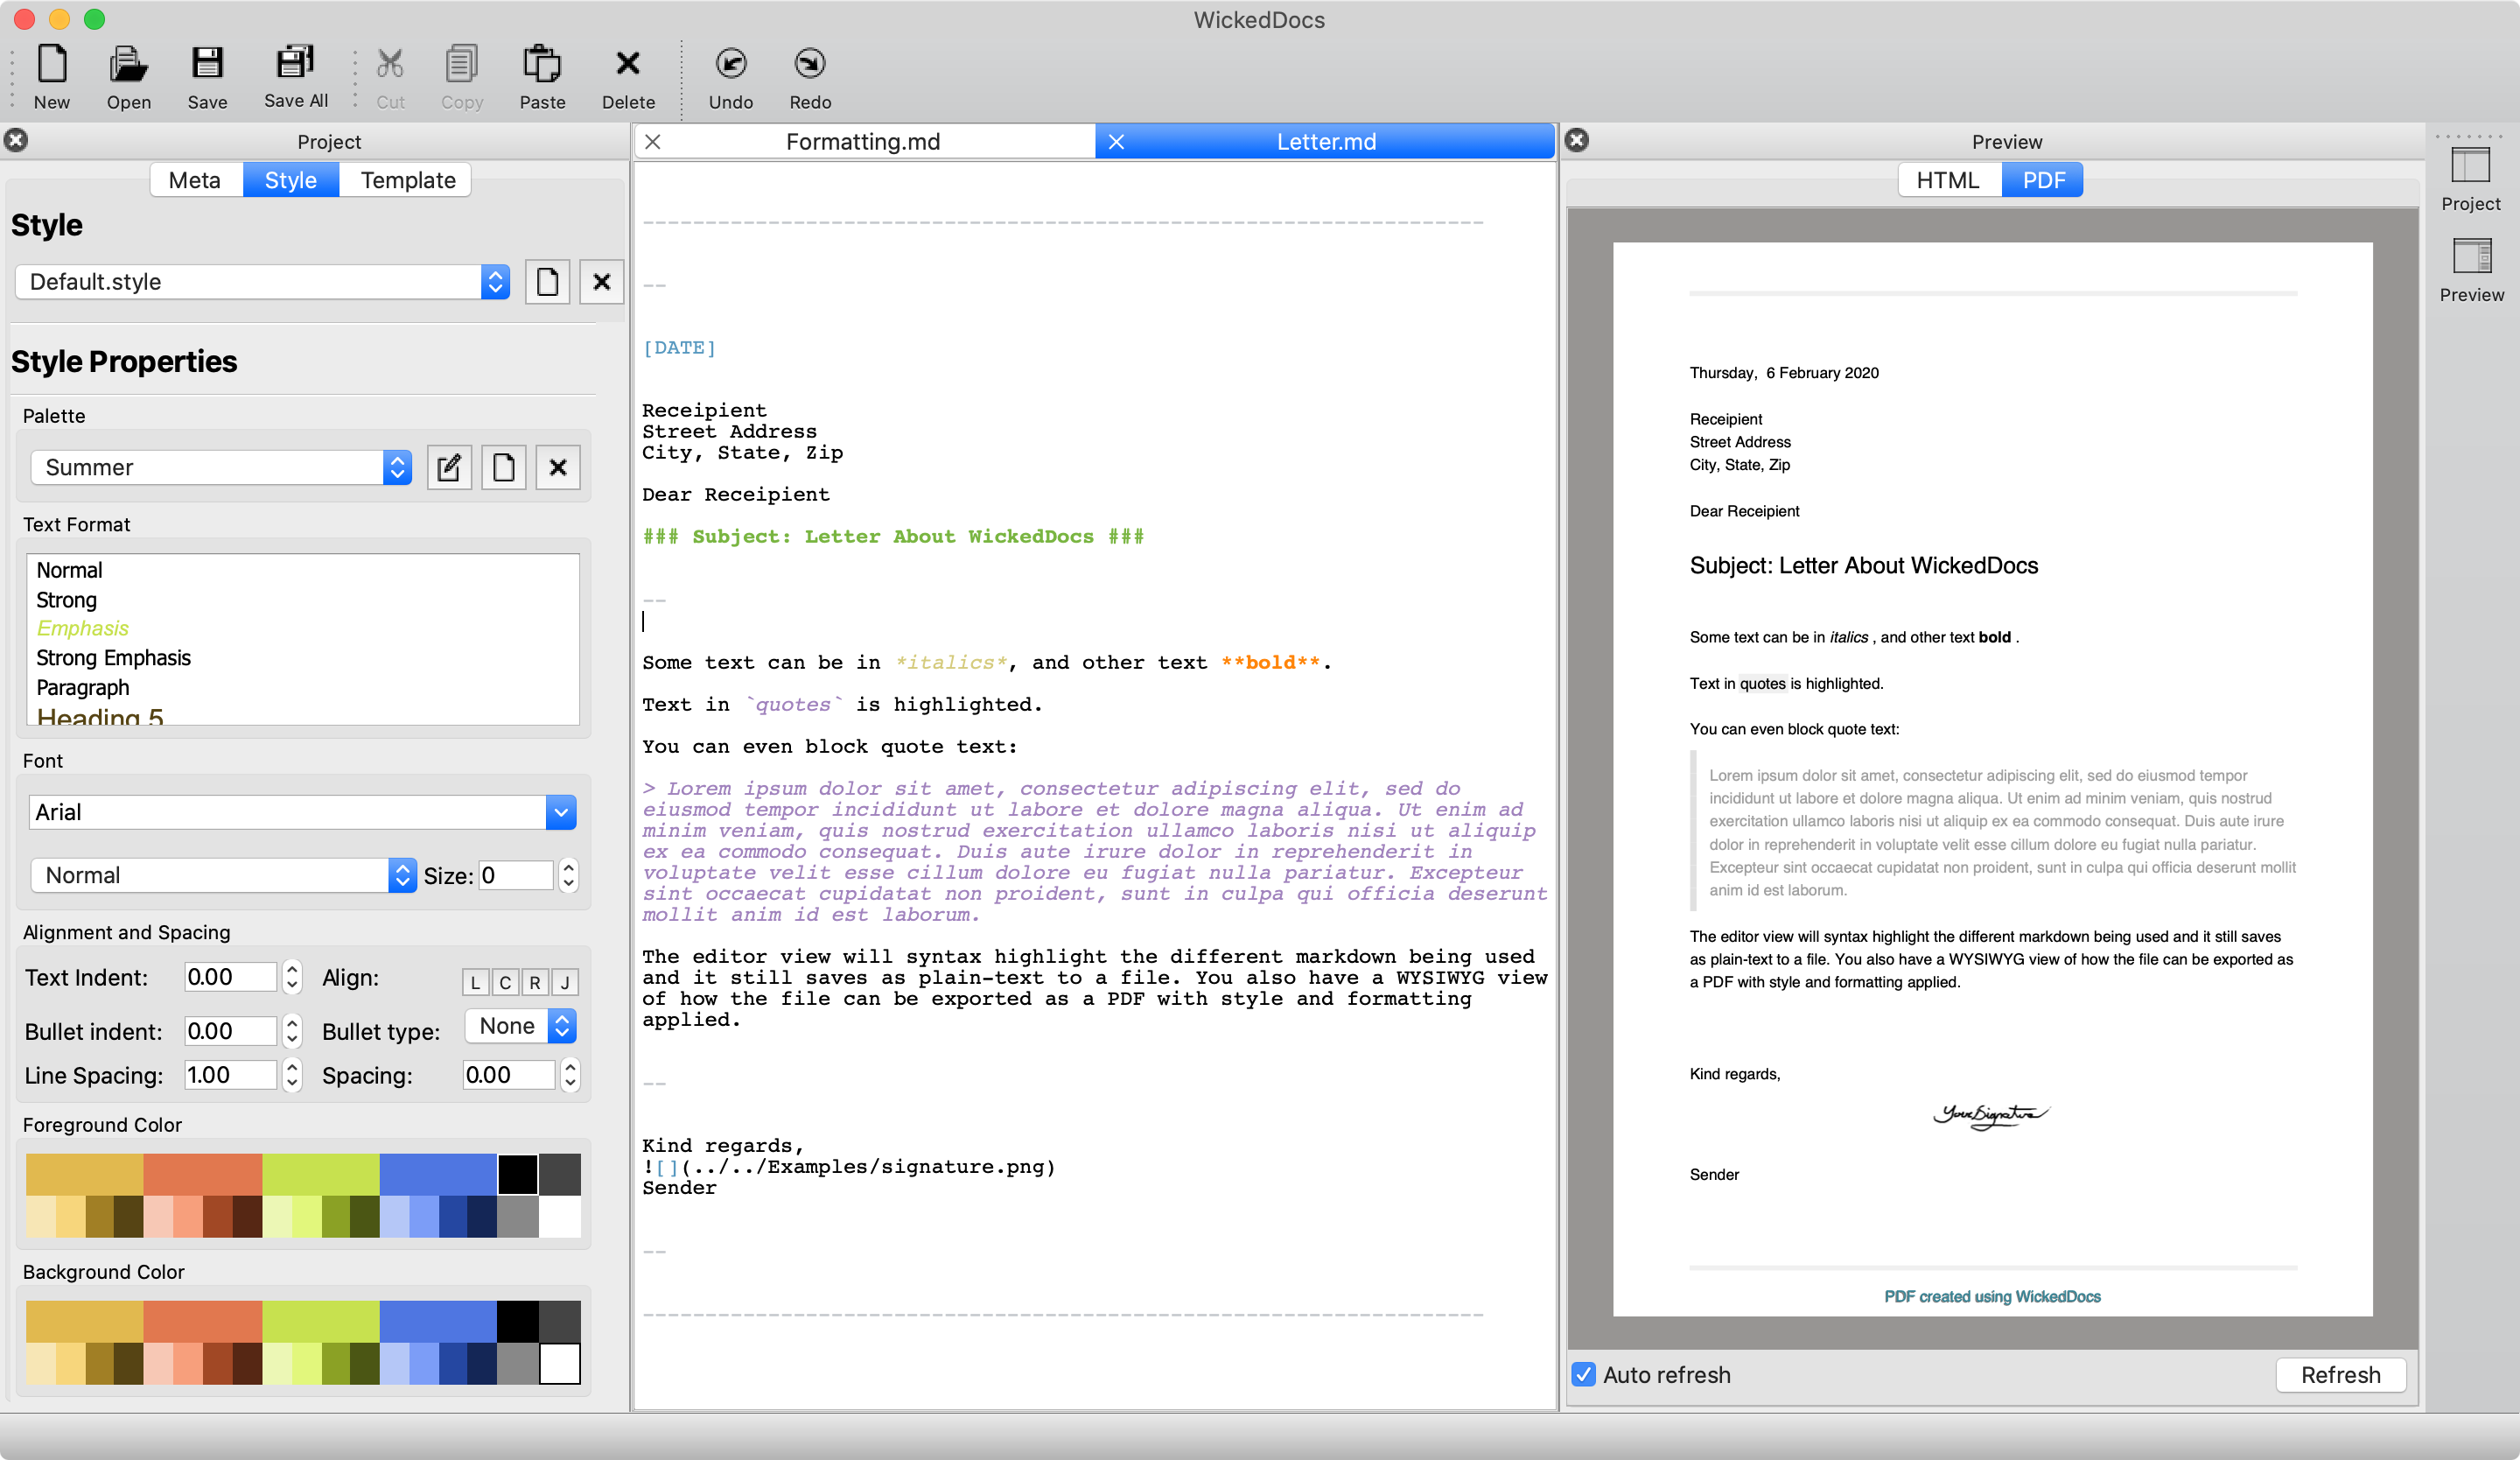Set alignment to center with C button
The width and height of the screenshot is (2520, 1460).
(x=505, y=982)
